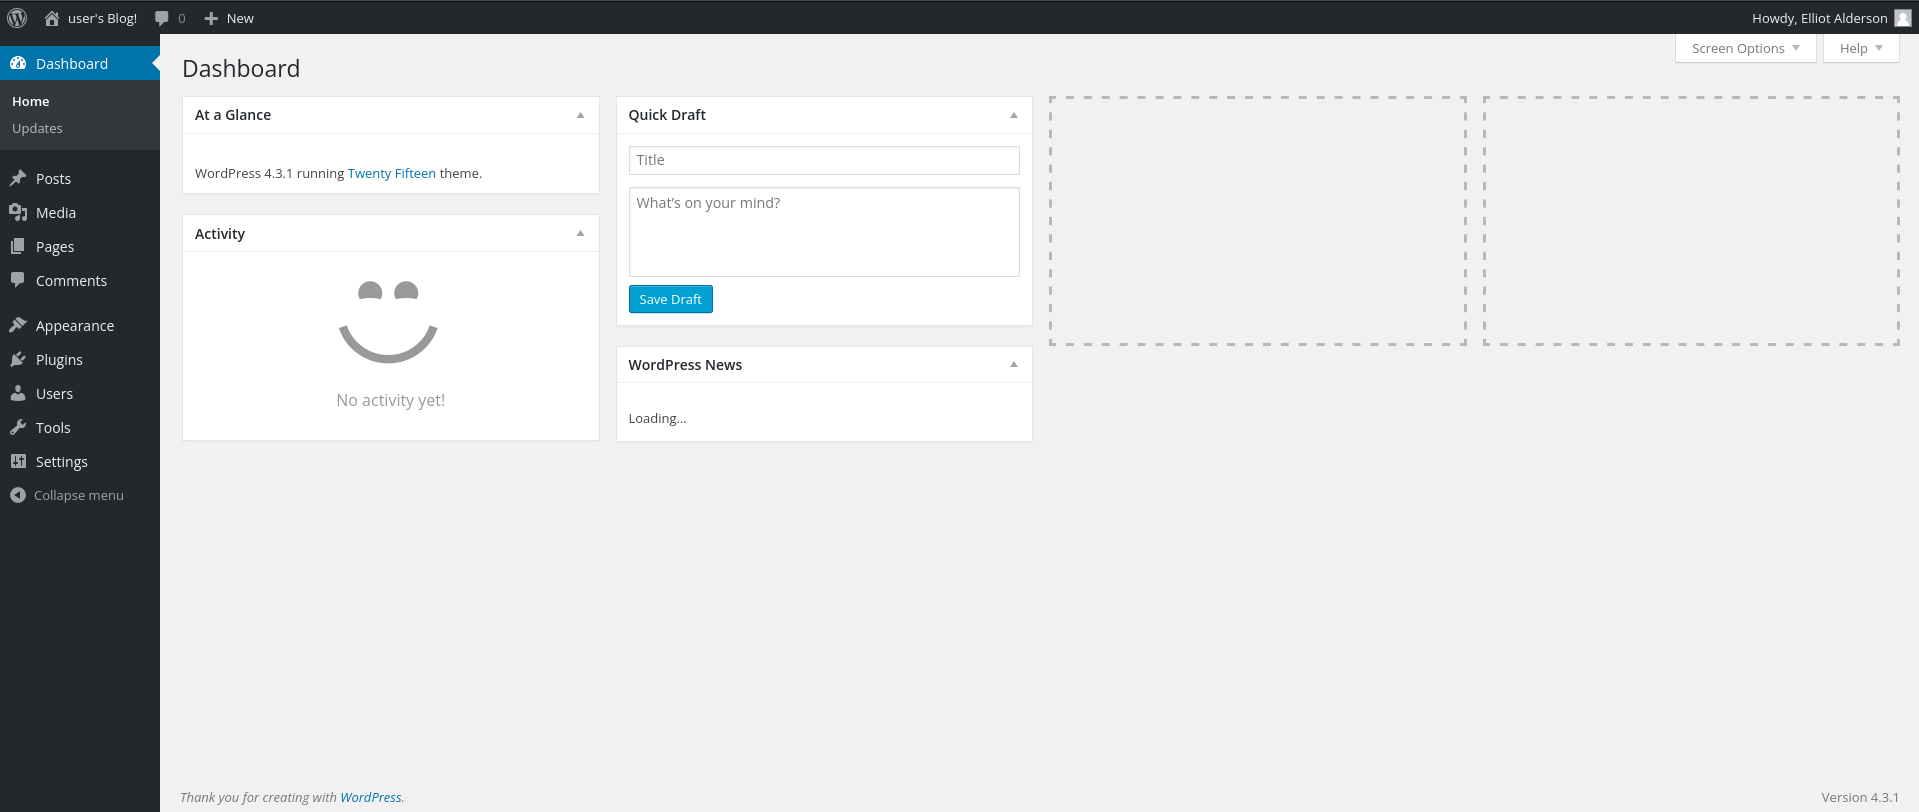Open the comments bubble icon in admin bar

161,18
